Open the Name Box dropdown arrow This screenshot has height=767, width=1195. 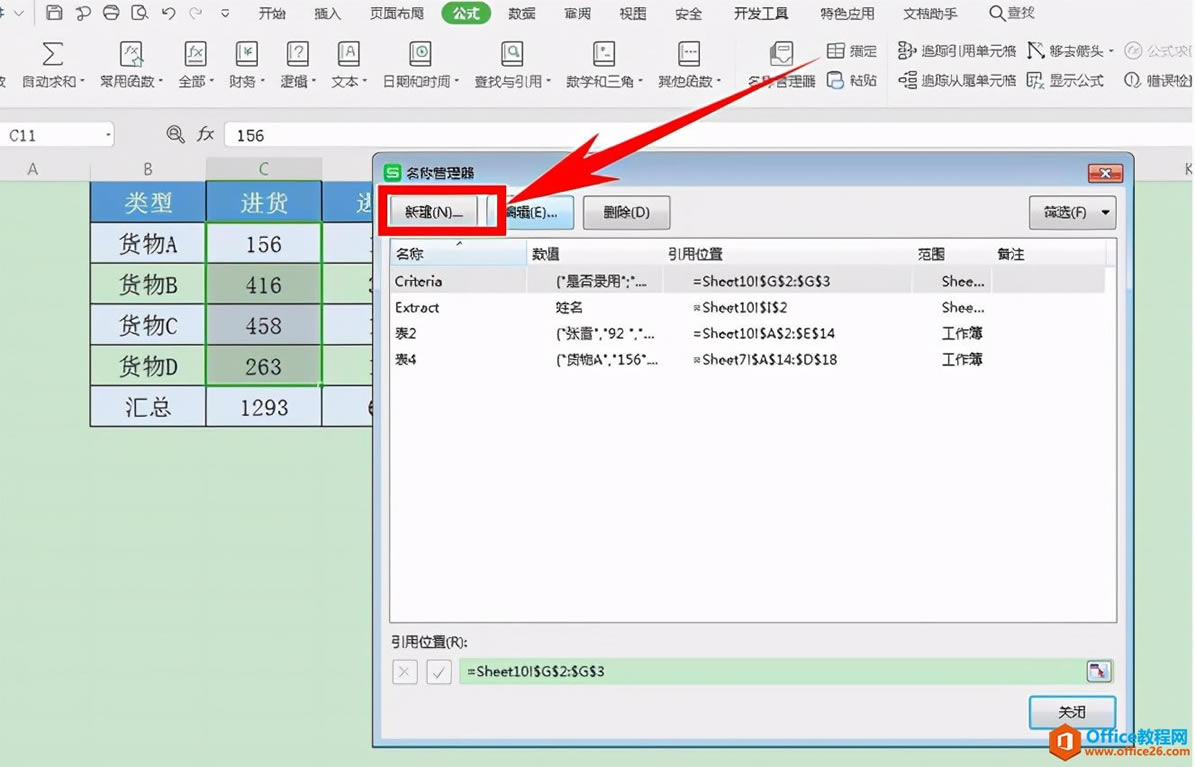click(x=108, y=136)
